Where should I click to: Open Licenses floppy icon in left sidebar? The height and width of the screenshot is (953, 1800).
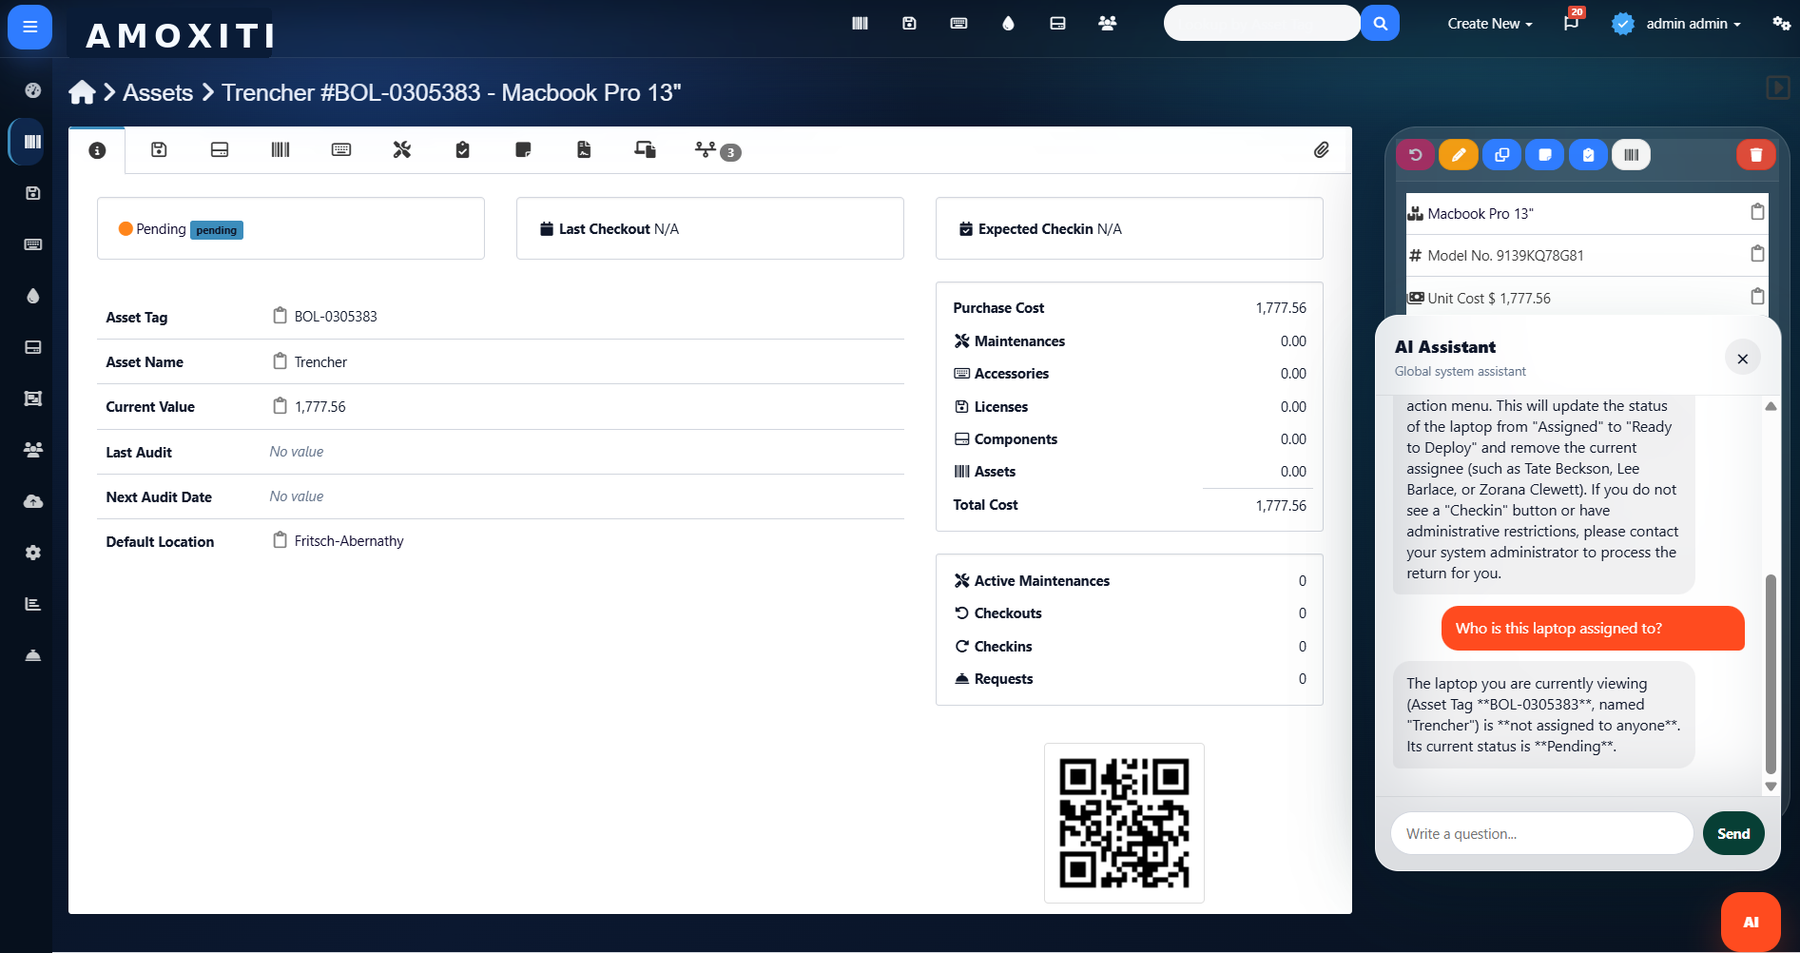coord(33,193)
